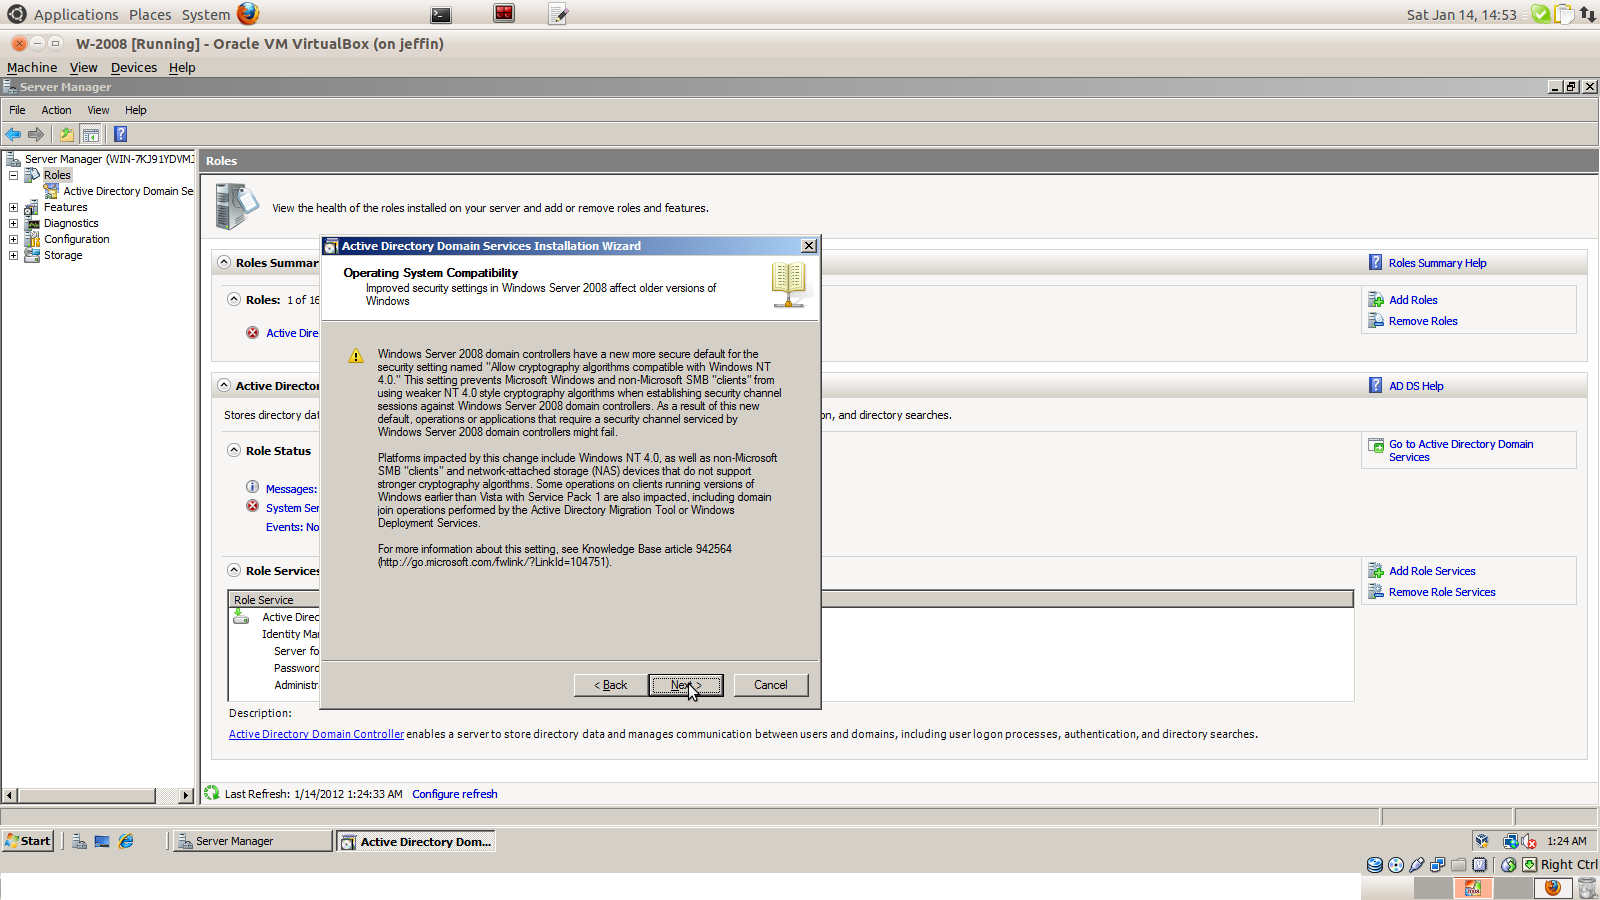Image resolution: width=1600 pixels, height=900 pixels.
Task: Open the Active Directory Domain Controller description link
Action: (x=316, y=734)
